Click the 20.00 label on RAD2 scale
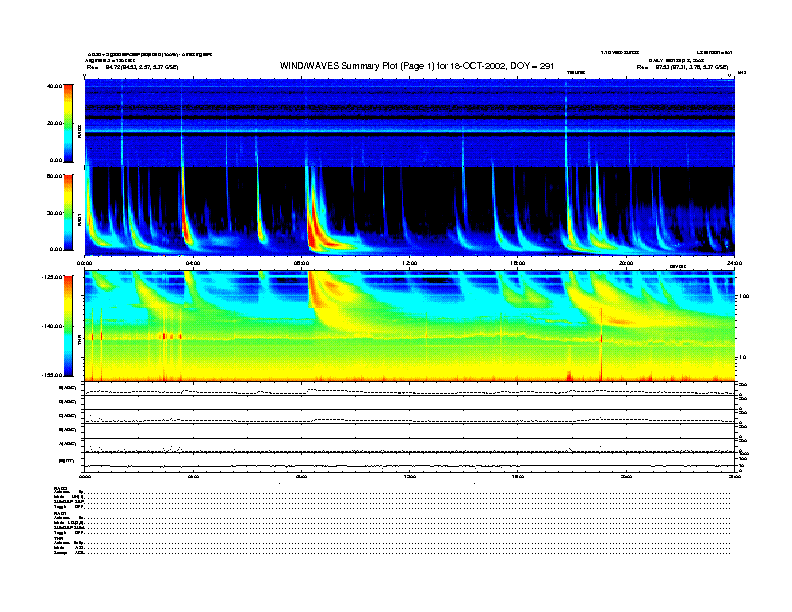Image resolution: width=792 pixels, height=612 pixels. [54, 123]
